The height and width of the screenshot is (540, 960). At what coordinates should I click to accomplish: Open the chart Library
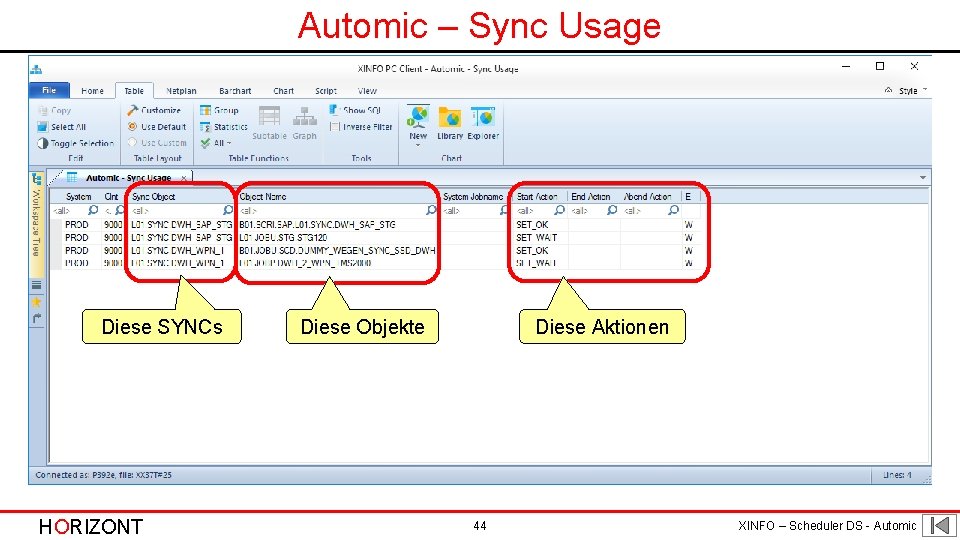(450, 124)
